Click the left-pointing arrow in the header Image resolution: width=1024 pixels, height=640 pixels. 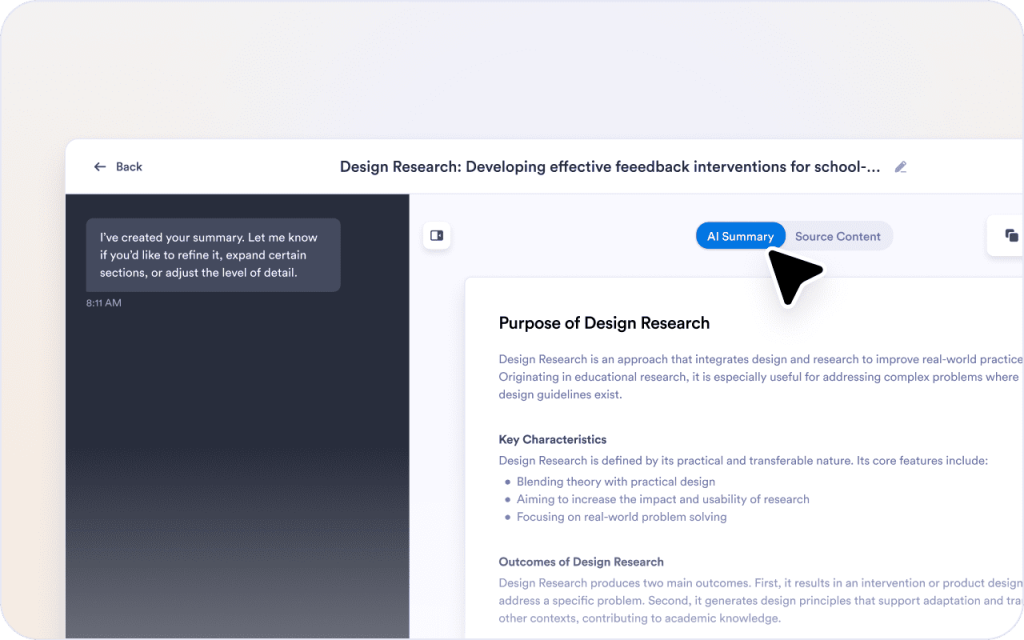(99, 166)
